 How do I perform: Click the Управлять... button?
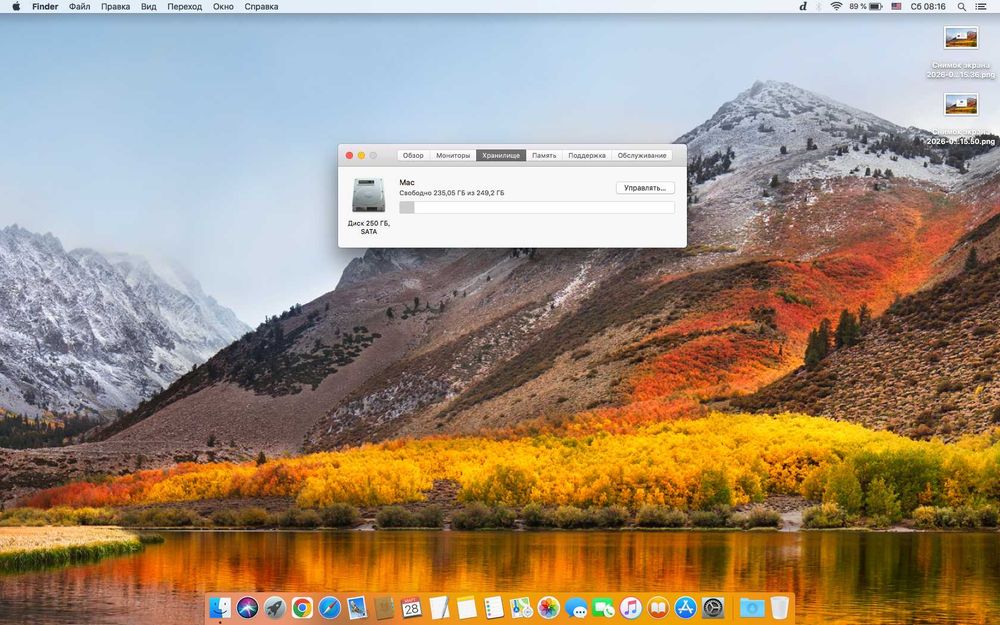[x=645, y=188]
